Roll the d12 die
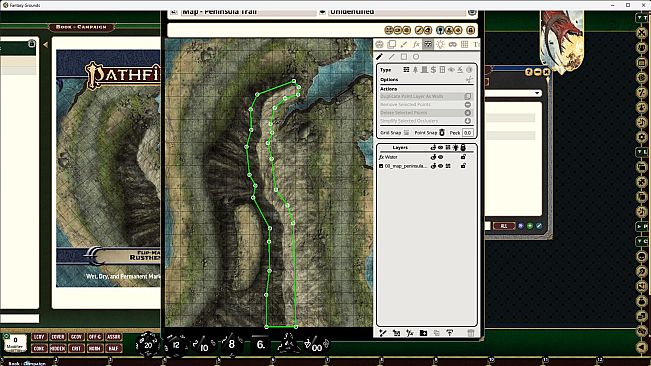Image resolution: width=651 pixels, height=366 pixels. pos(176,344)
